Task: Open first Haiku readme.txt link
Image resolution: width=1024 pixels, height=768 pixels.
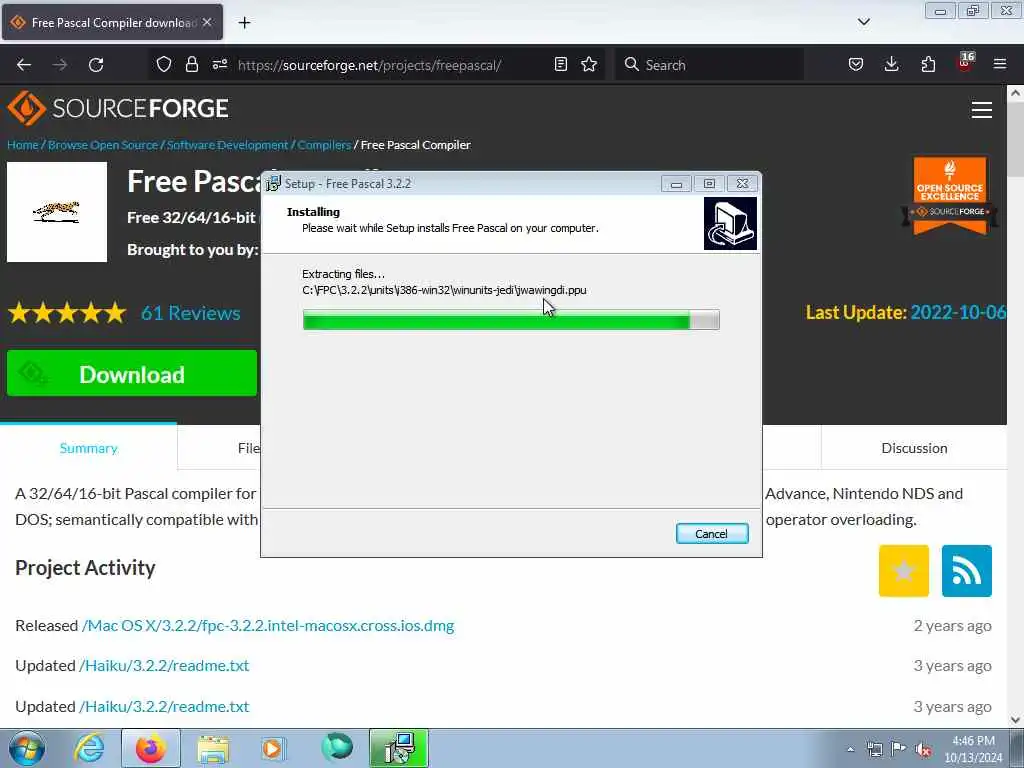Action: click(x=164, y=665)
